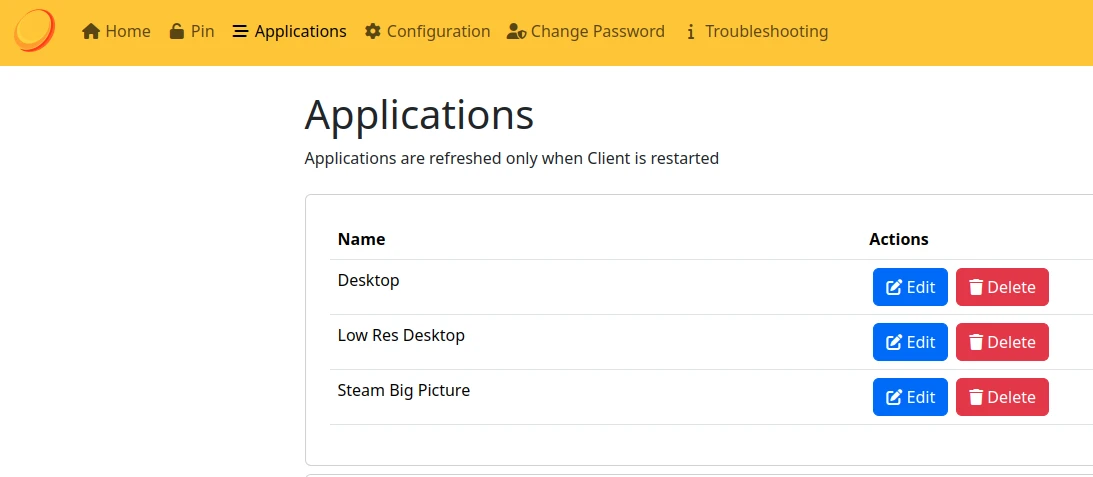The image size is (1093, 477).
Task: Delete the Low Res Desktop application
Action: (x=1002, y=342)
